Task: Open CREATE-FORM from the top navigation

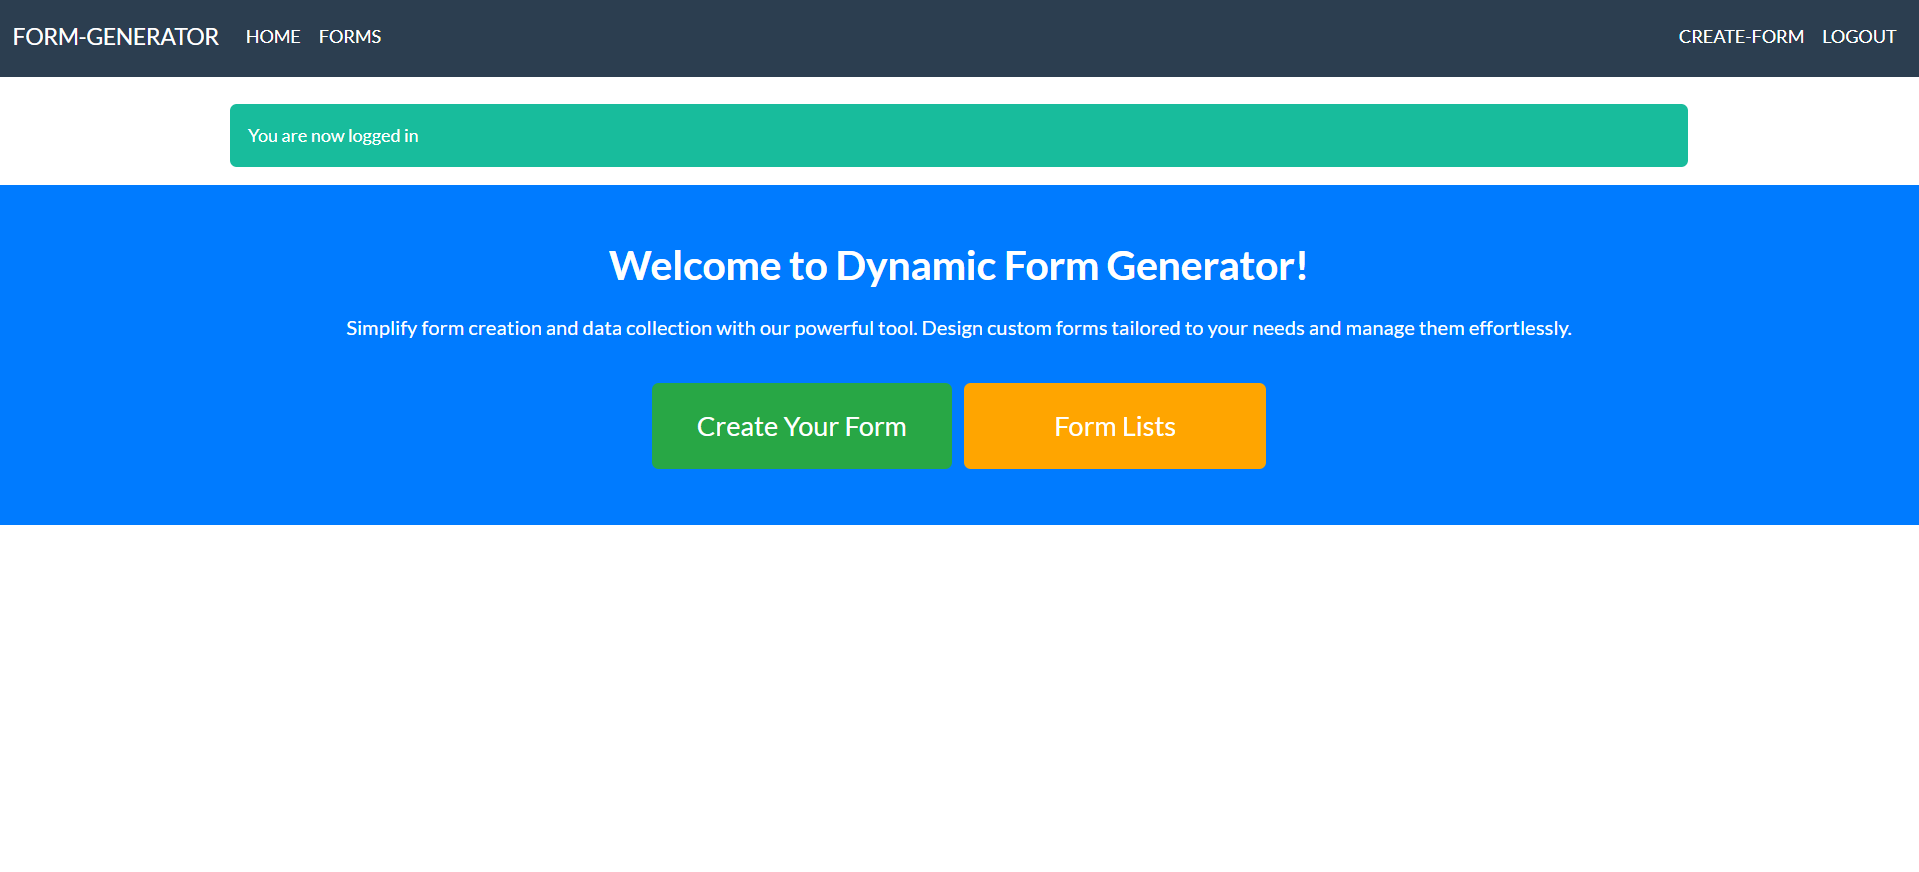Action: pos(1741,37)
